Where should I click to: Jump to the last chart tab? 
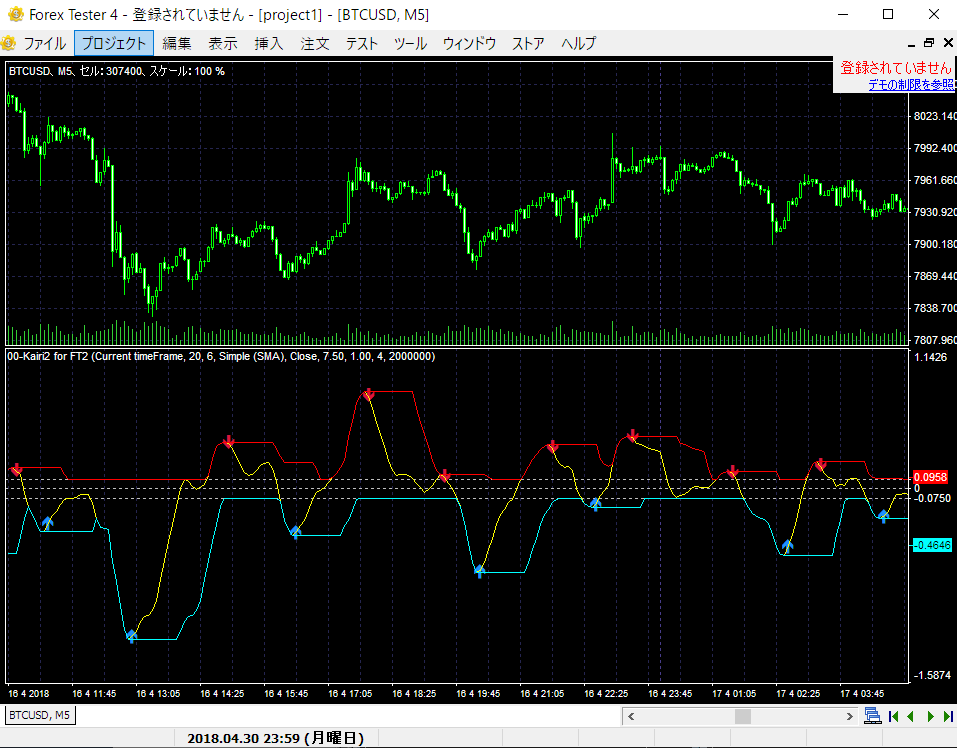(948, 716)
